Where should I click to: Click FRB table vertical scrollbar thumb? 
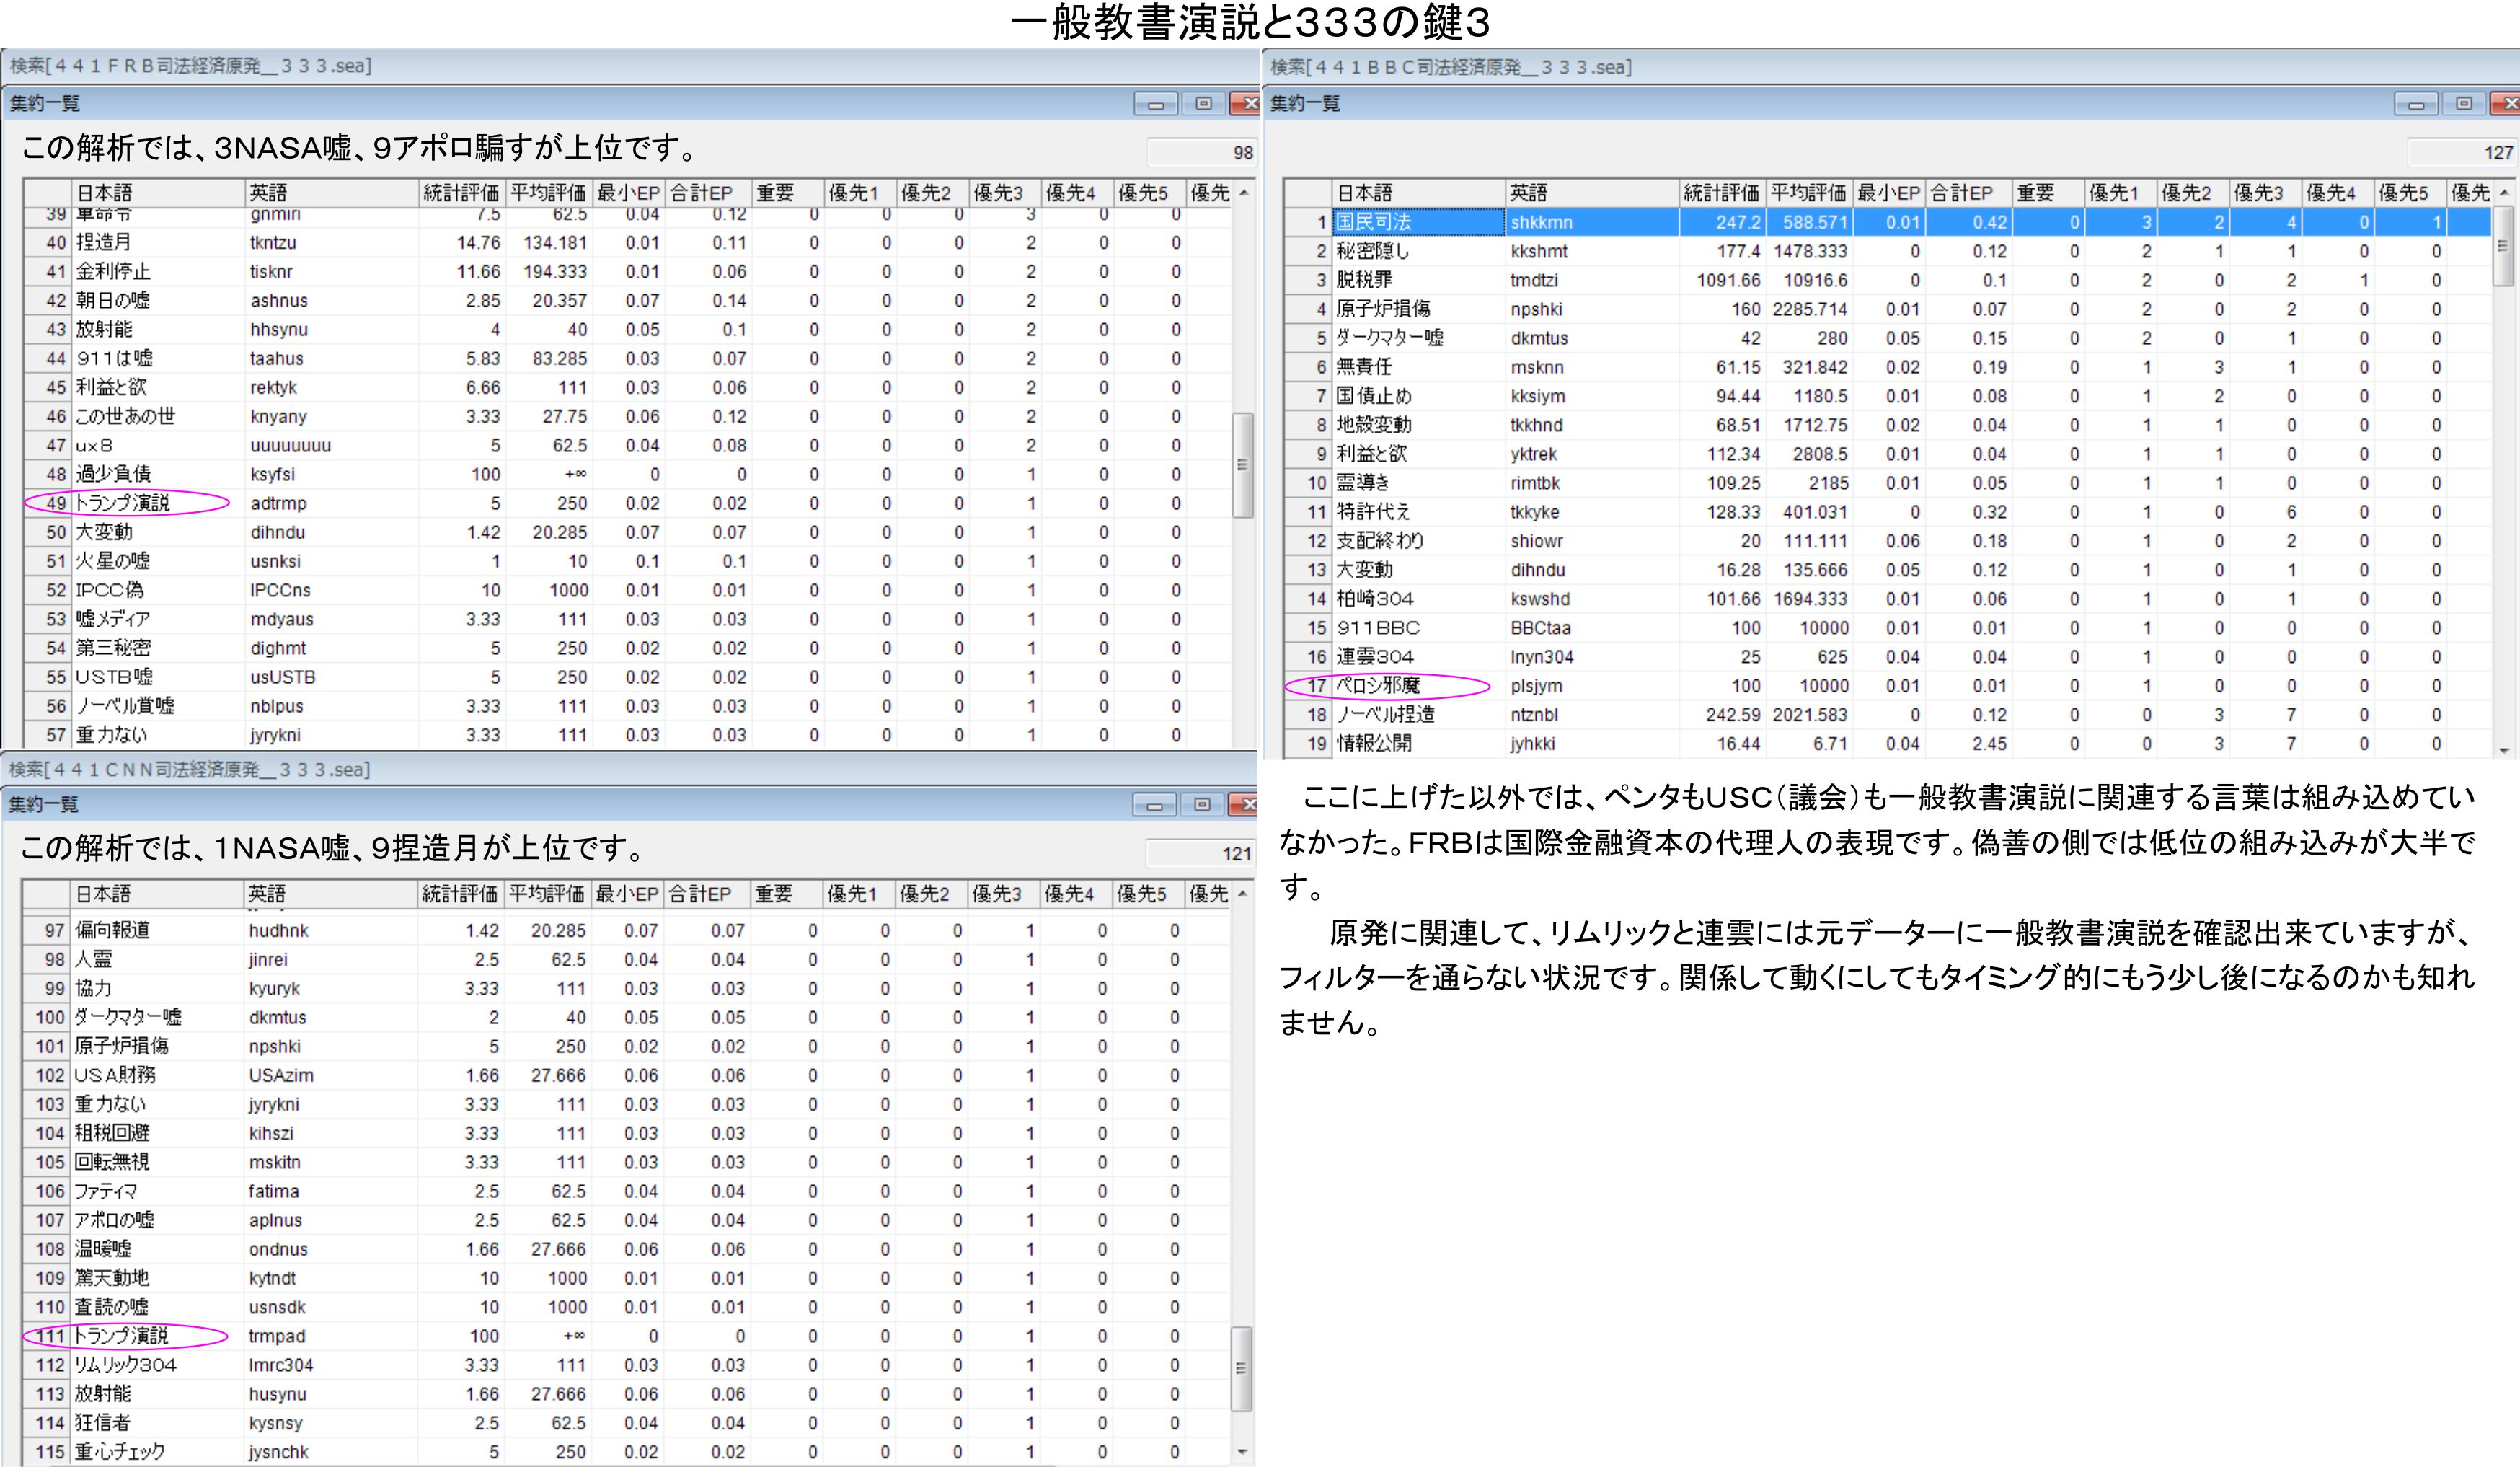1243,465
